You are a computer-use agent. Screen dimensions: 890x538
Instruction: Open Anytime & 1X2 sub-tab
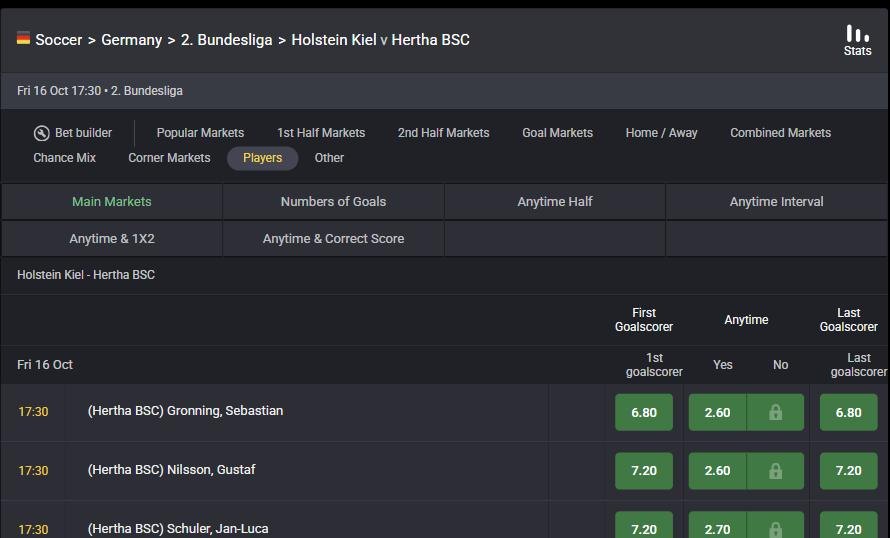(112, 239)
